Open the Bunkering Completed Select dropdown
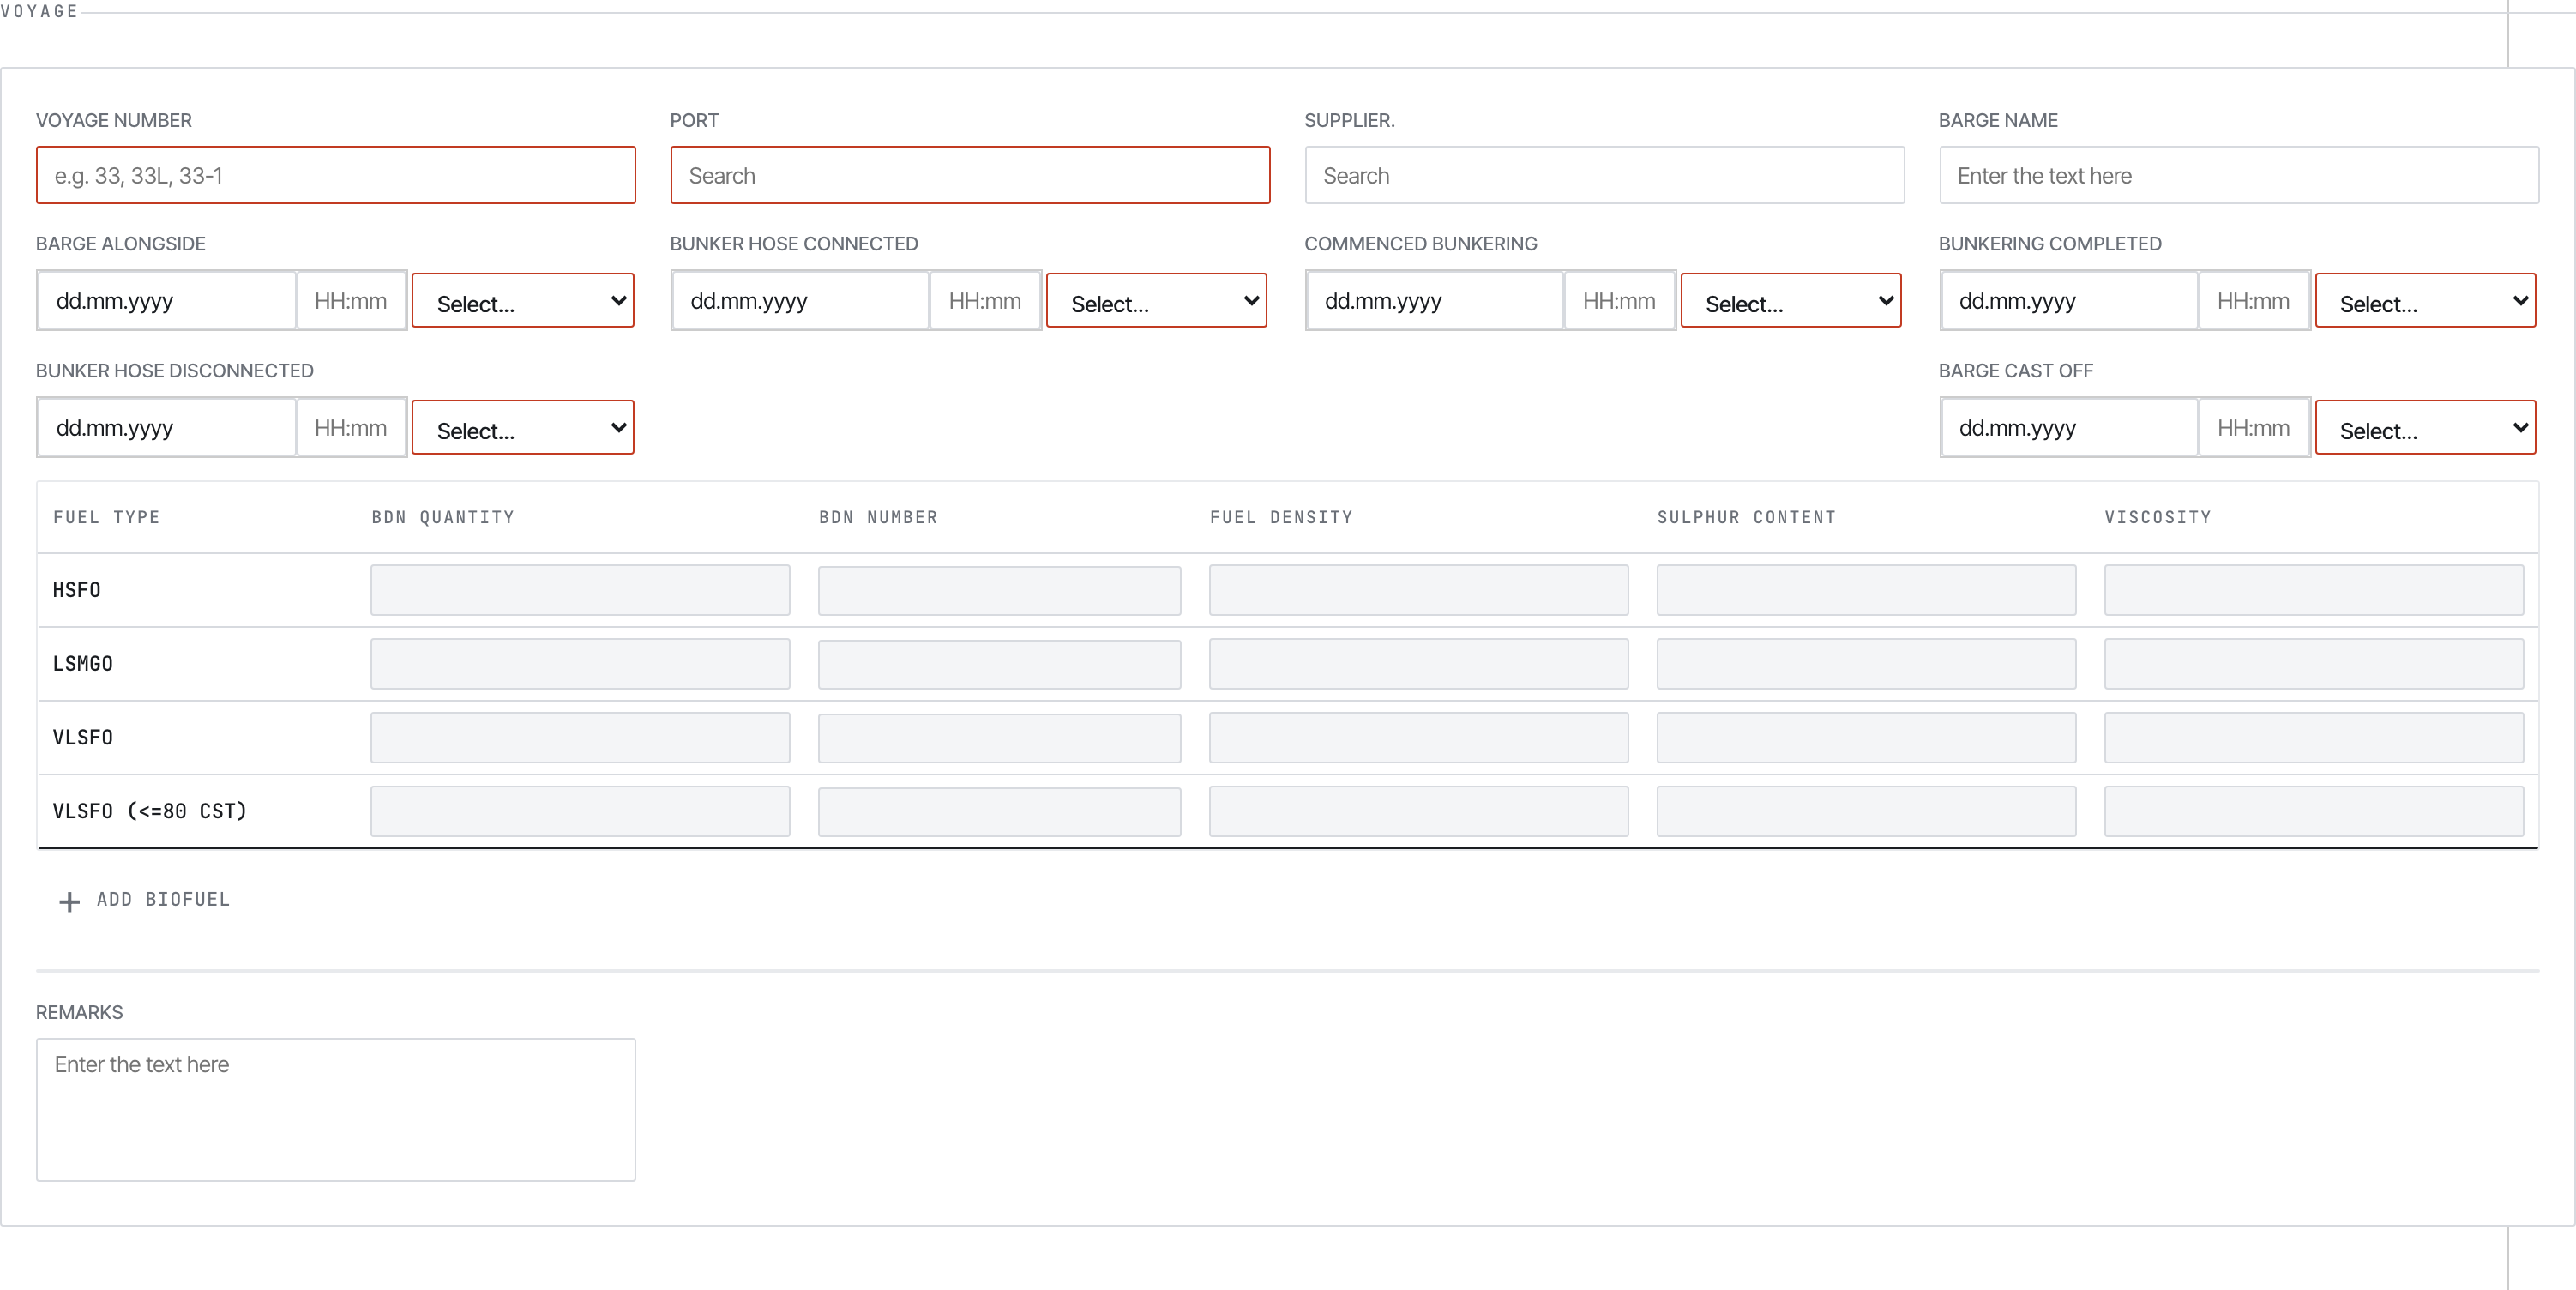Viewport: 2576px width, 1290px height. pos(2425,301)
